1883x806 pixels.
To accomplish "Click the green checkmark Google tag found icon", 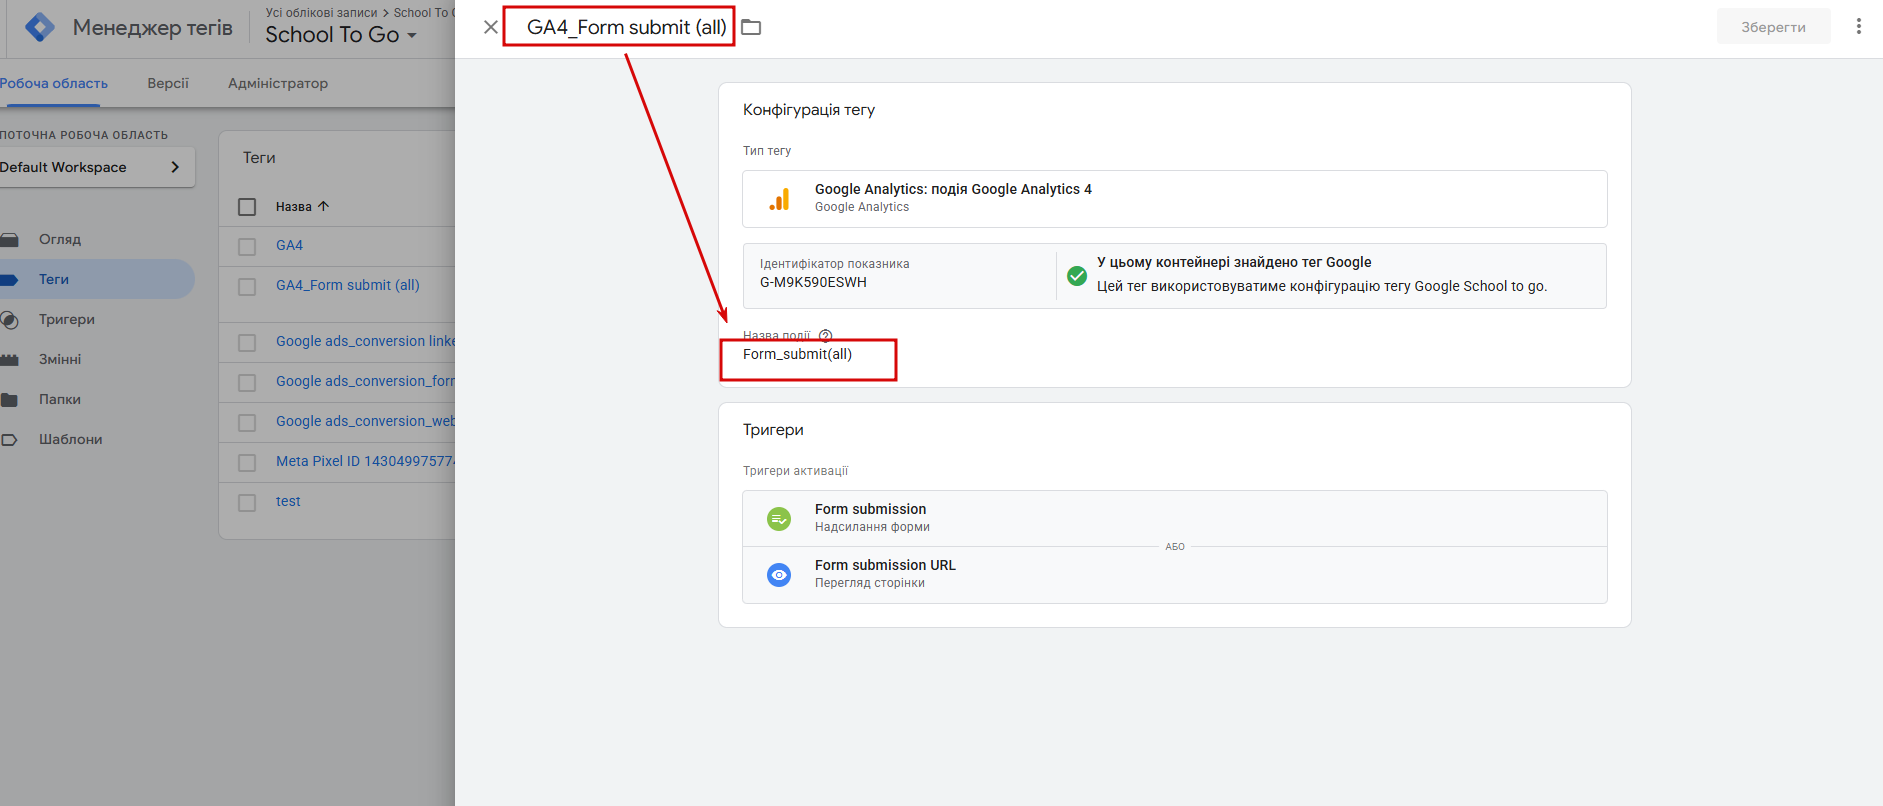I will pyautogui.click(x=1077, y=276).
